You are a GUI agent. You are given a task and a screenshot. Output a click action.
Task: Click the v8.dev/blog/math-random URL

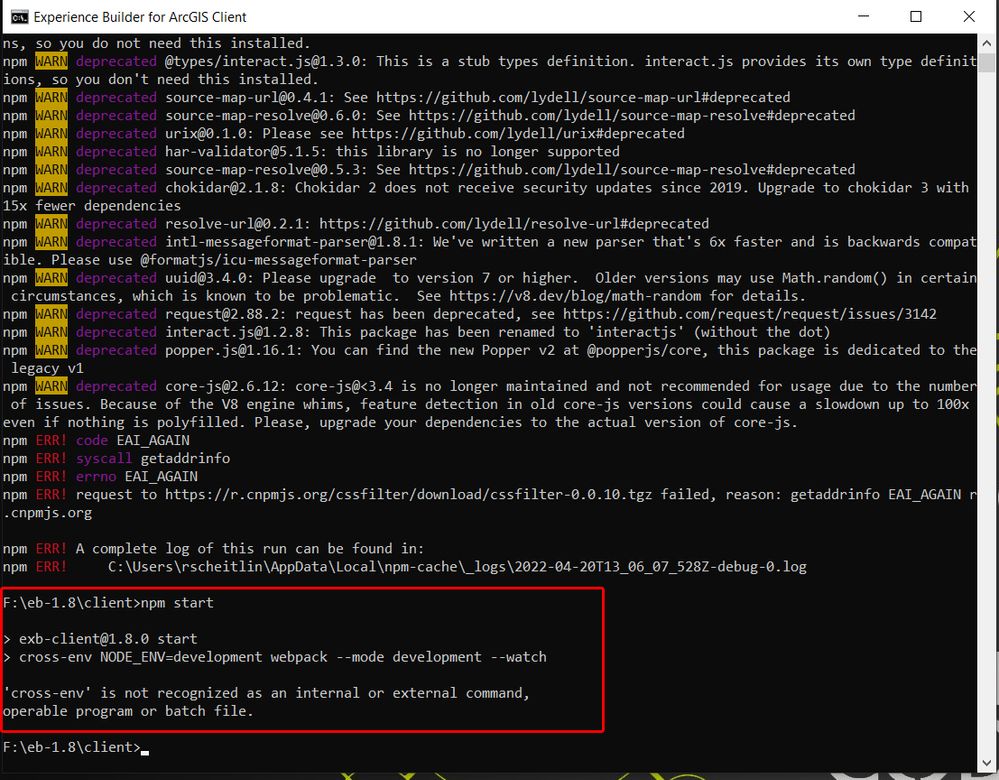click(575, 296)
